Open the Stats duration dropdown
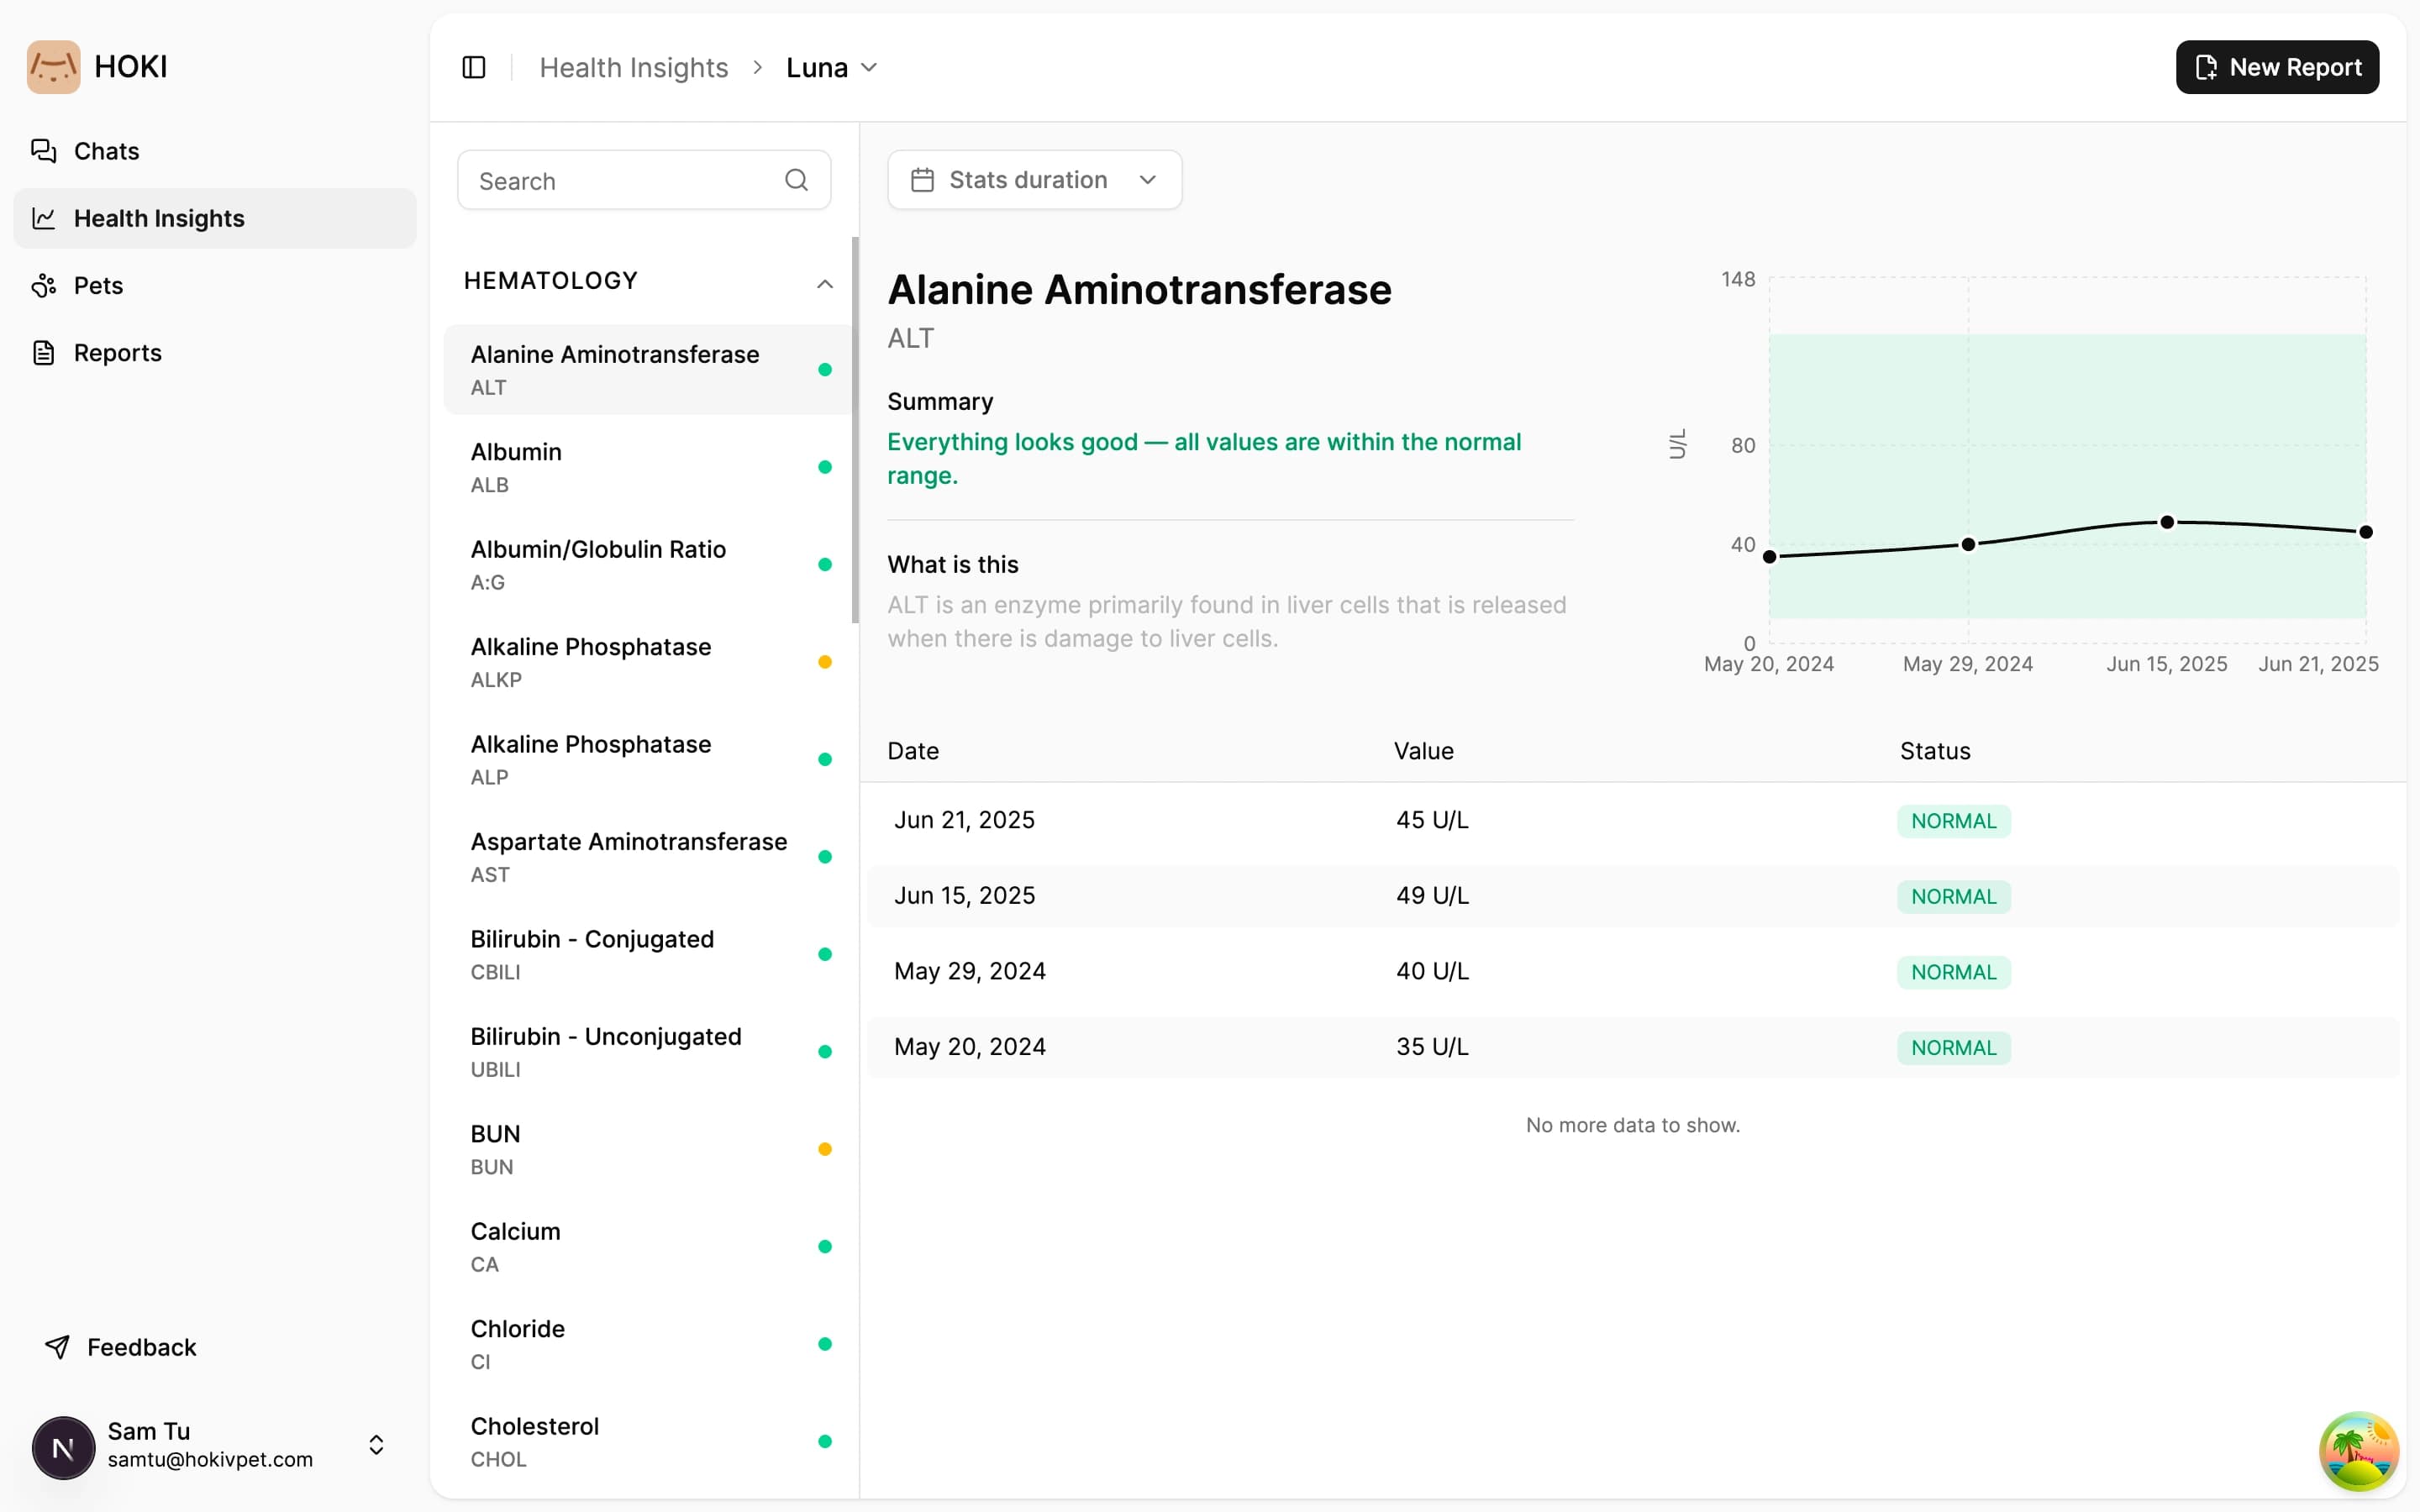This screenshot has height=1512, width=2420. [x=1033, y=180]
